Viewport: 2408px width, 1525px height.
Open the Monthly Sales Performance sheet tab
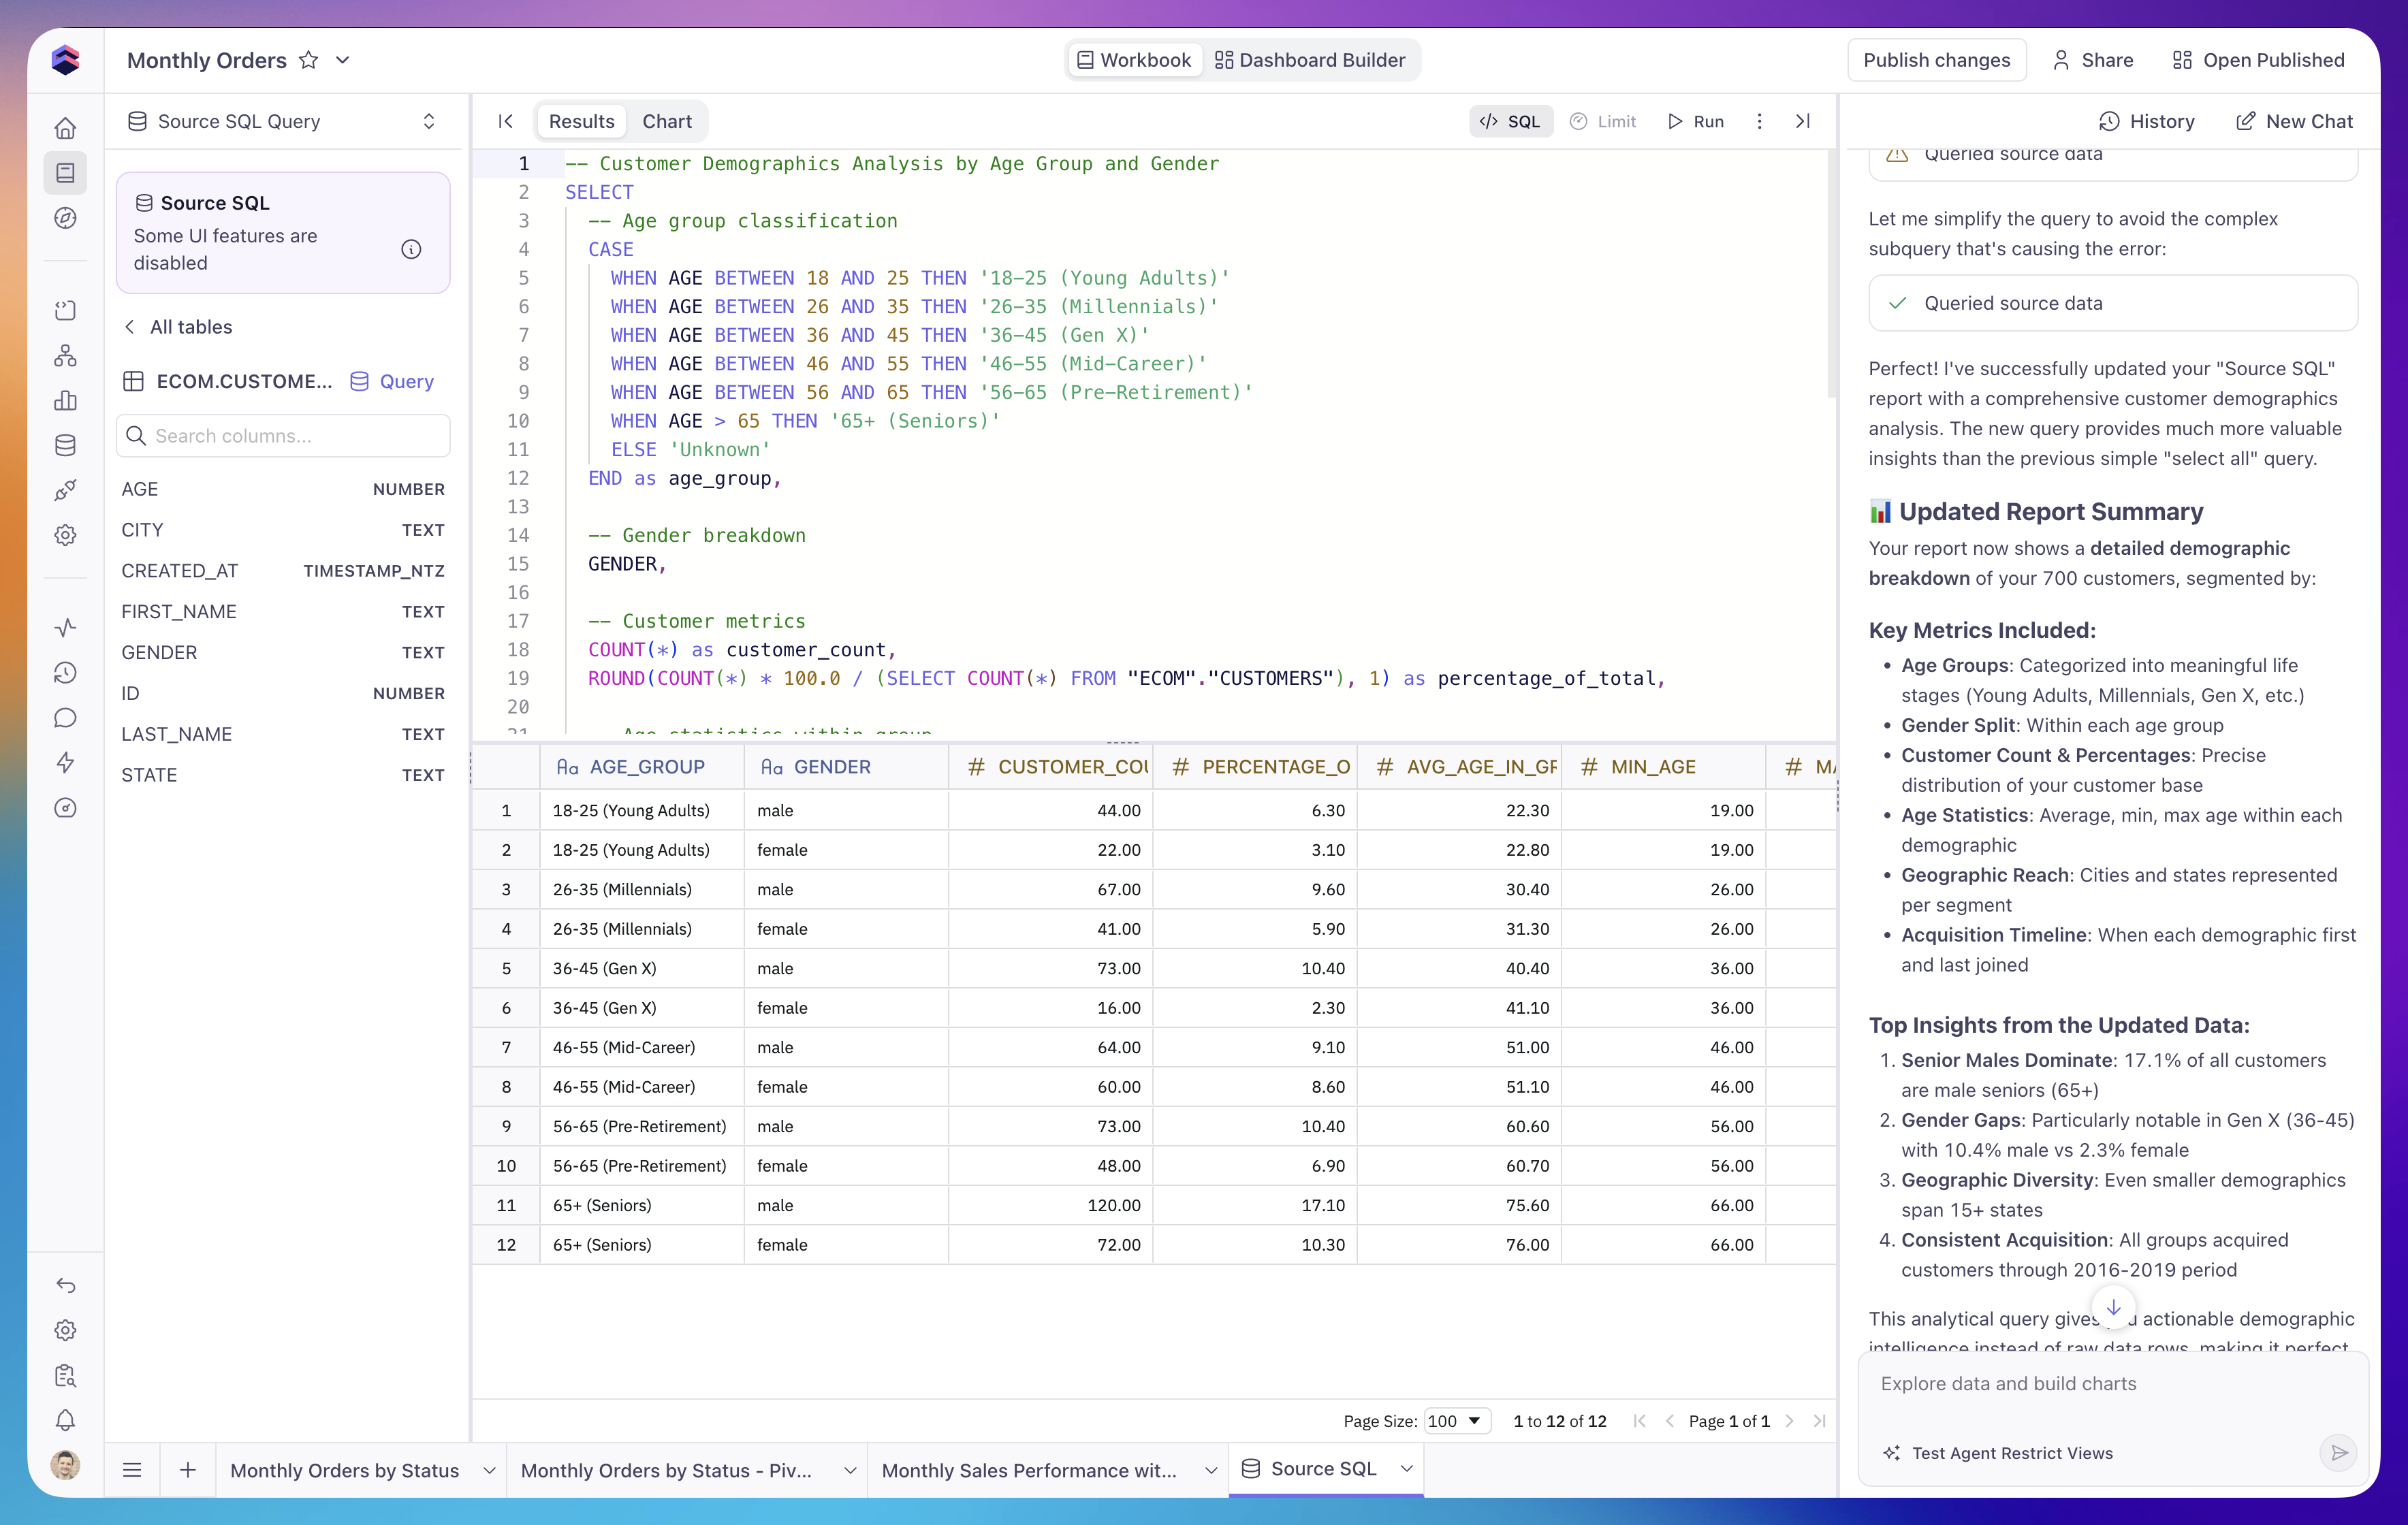click(x=1029, y=1470)
